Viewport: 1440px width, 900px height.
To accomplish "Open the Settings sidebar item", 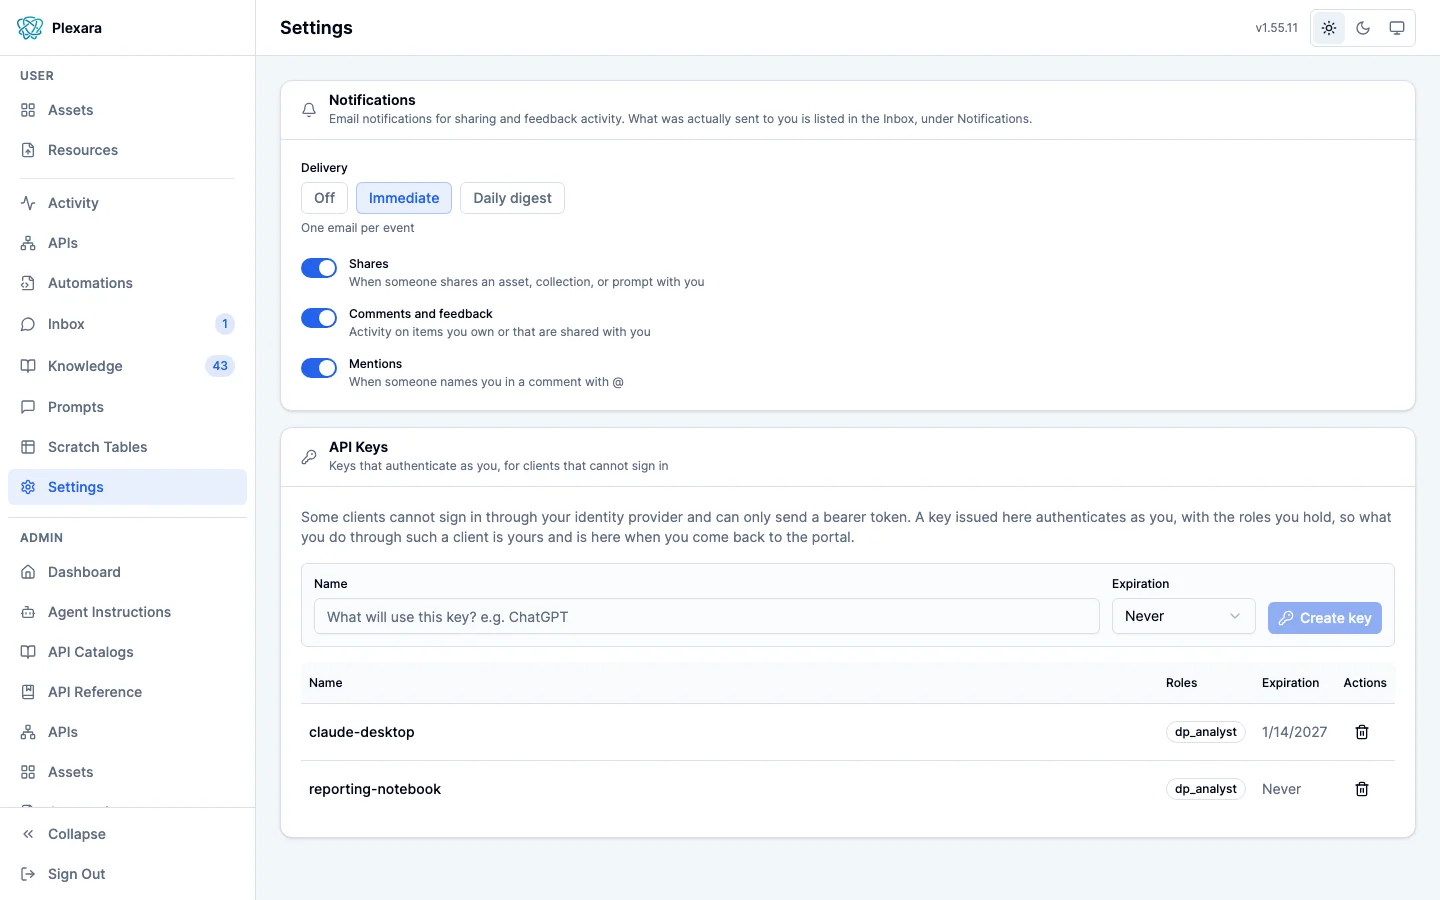I will tap(127, 487).
